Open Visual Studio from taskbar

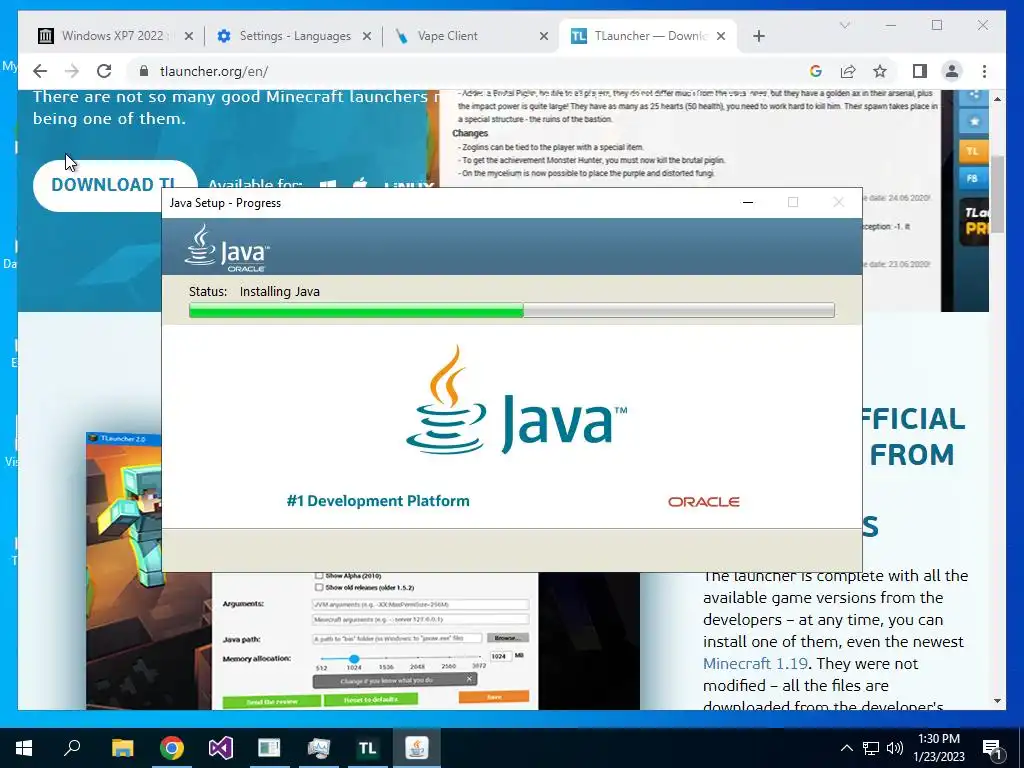(221, 748)
